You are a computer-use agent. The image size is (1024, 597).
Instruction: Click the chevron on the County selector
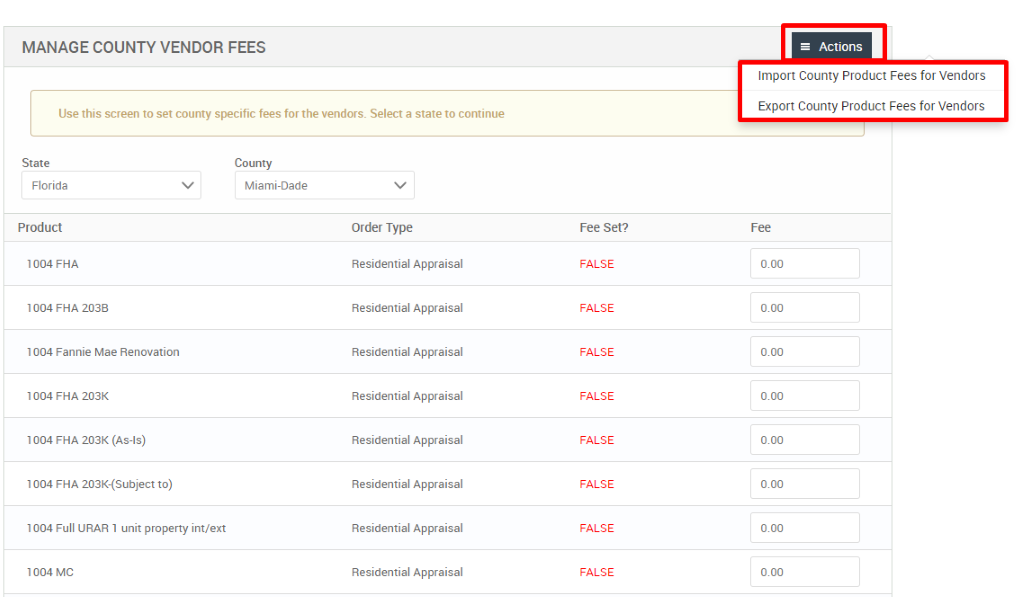pos(399,185)
